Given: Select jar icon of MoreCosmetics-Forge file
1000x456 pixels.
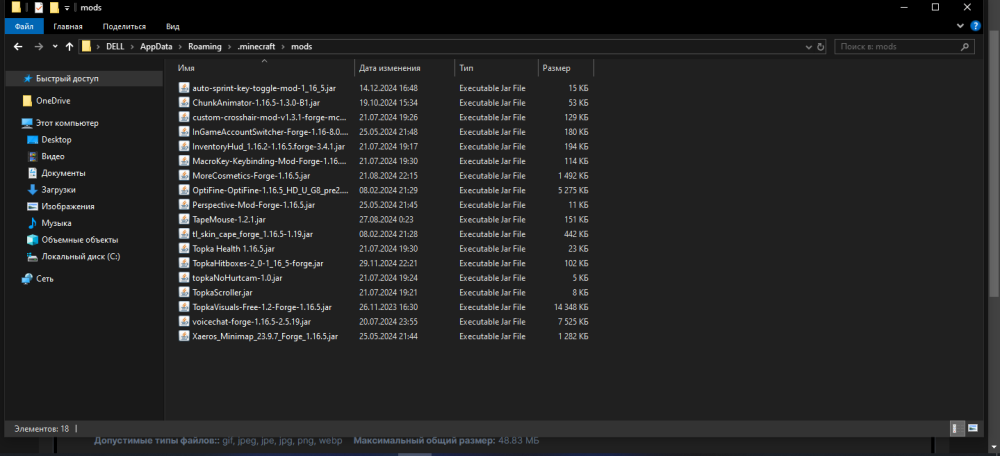Looking at the screenshot, I should pyautogui.click(x=184, y=175).
